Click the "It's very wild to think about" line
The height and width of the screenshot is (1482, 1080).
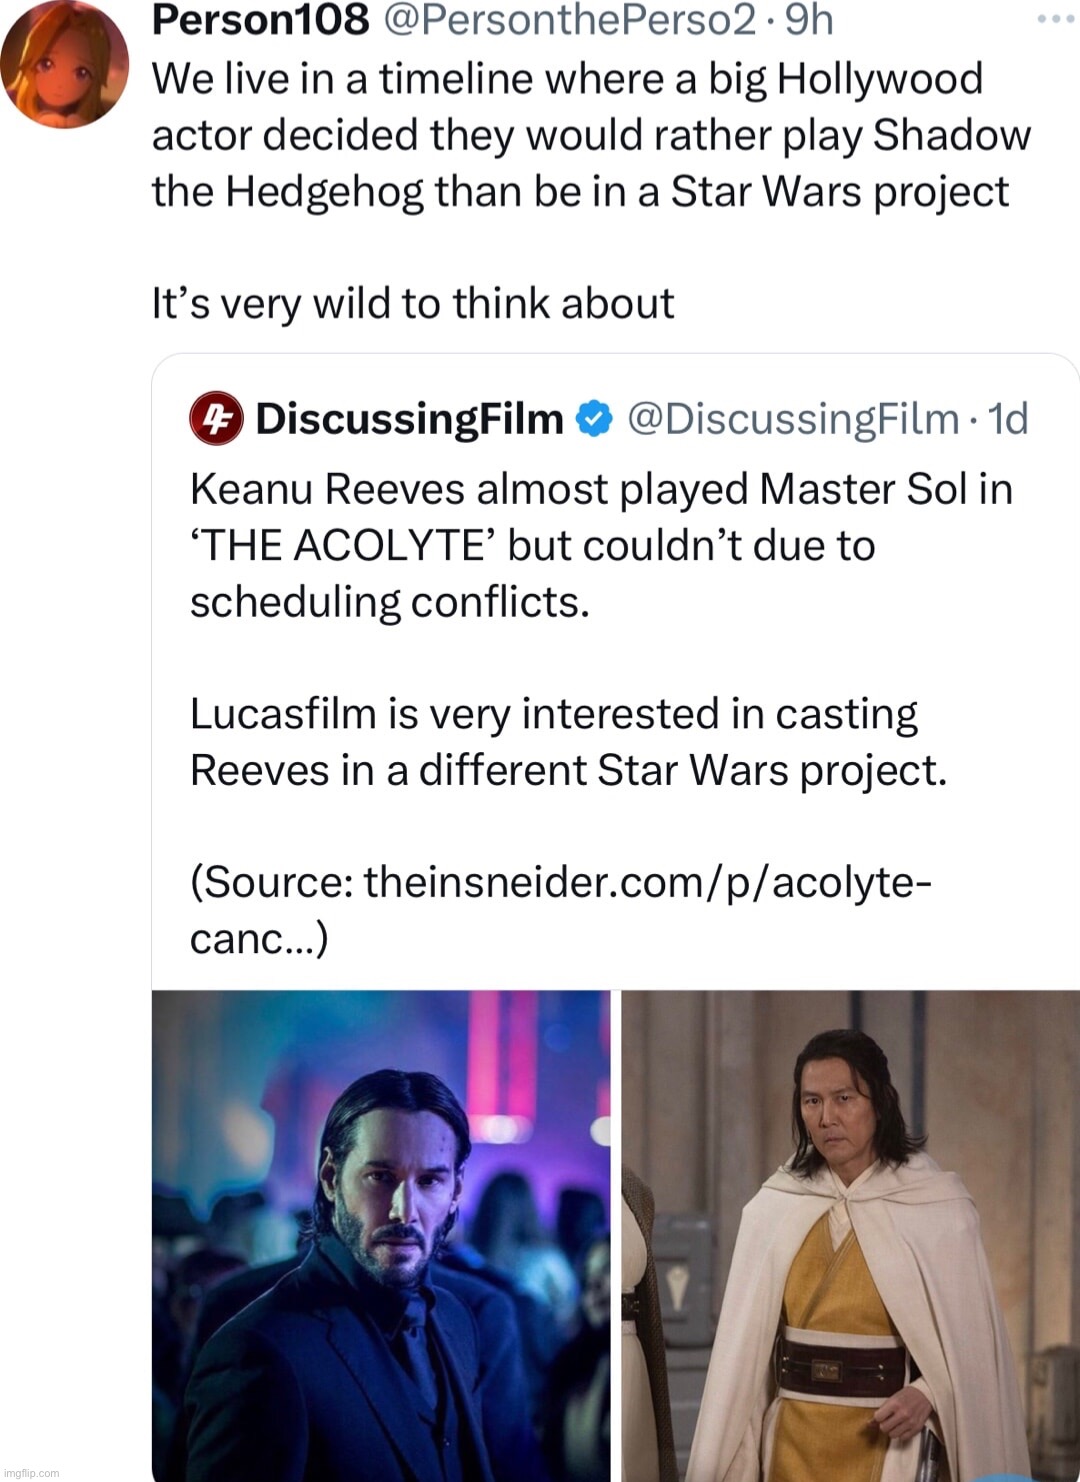pyautogui.click(x=412, y=303)
